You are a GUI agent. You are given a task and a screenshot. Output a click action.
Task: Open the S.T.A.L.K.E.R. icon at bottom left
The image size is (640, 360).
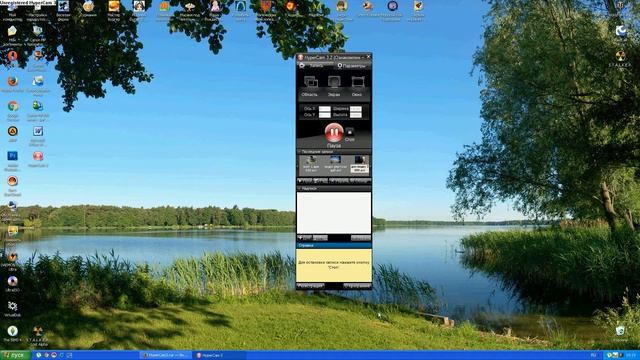point(38,331)
